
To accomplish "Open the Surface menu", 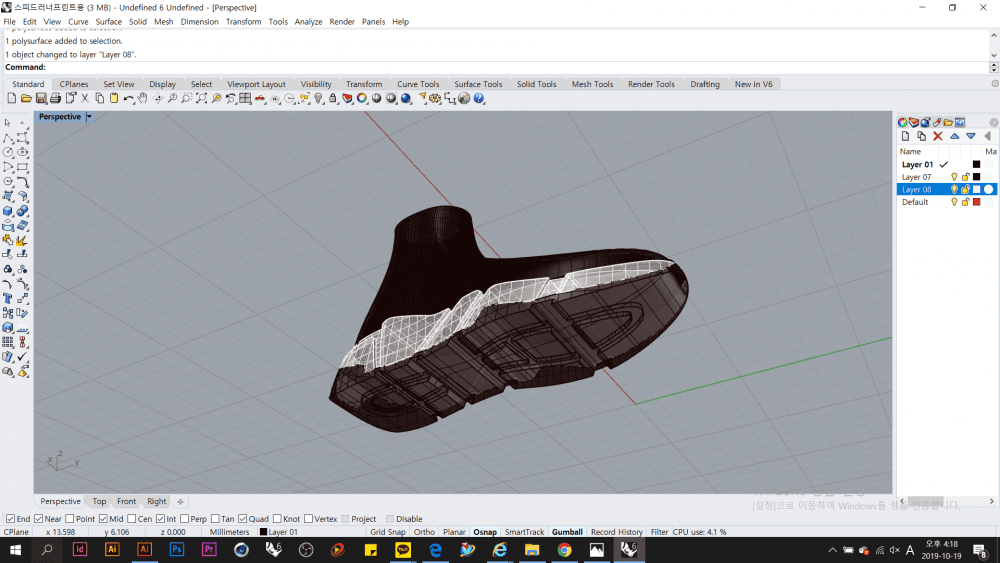I will pos(108,22).
